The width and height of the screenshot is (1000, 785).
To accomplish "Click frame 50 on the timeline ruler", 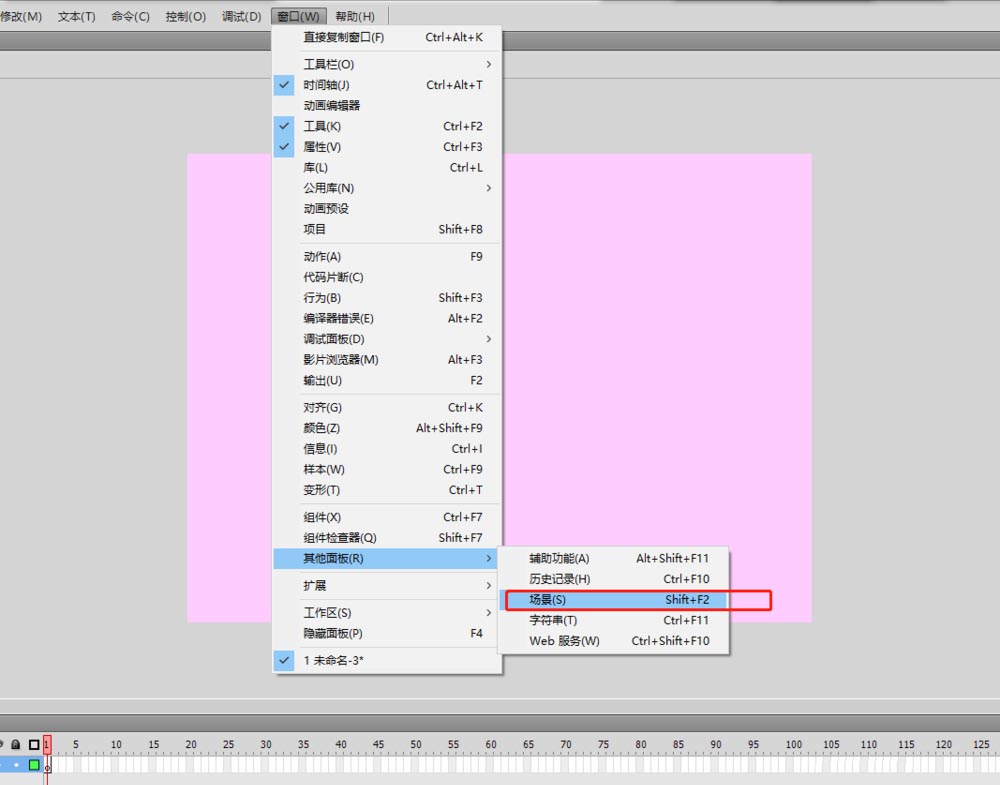I will [x=416, y=744].
